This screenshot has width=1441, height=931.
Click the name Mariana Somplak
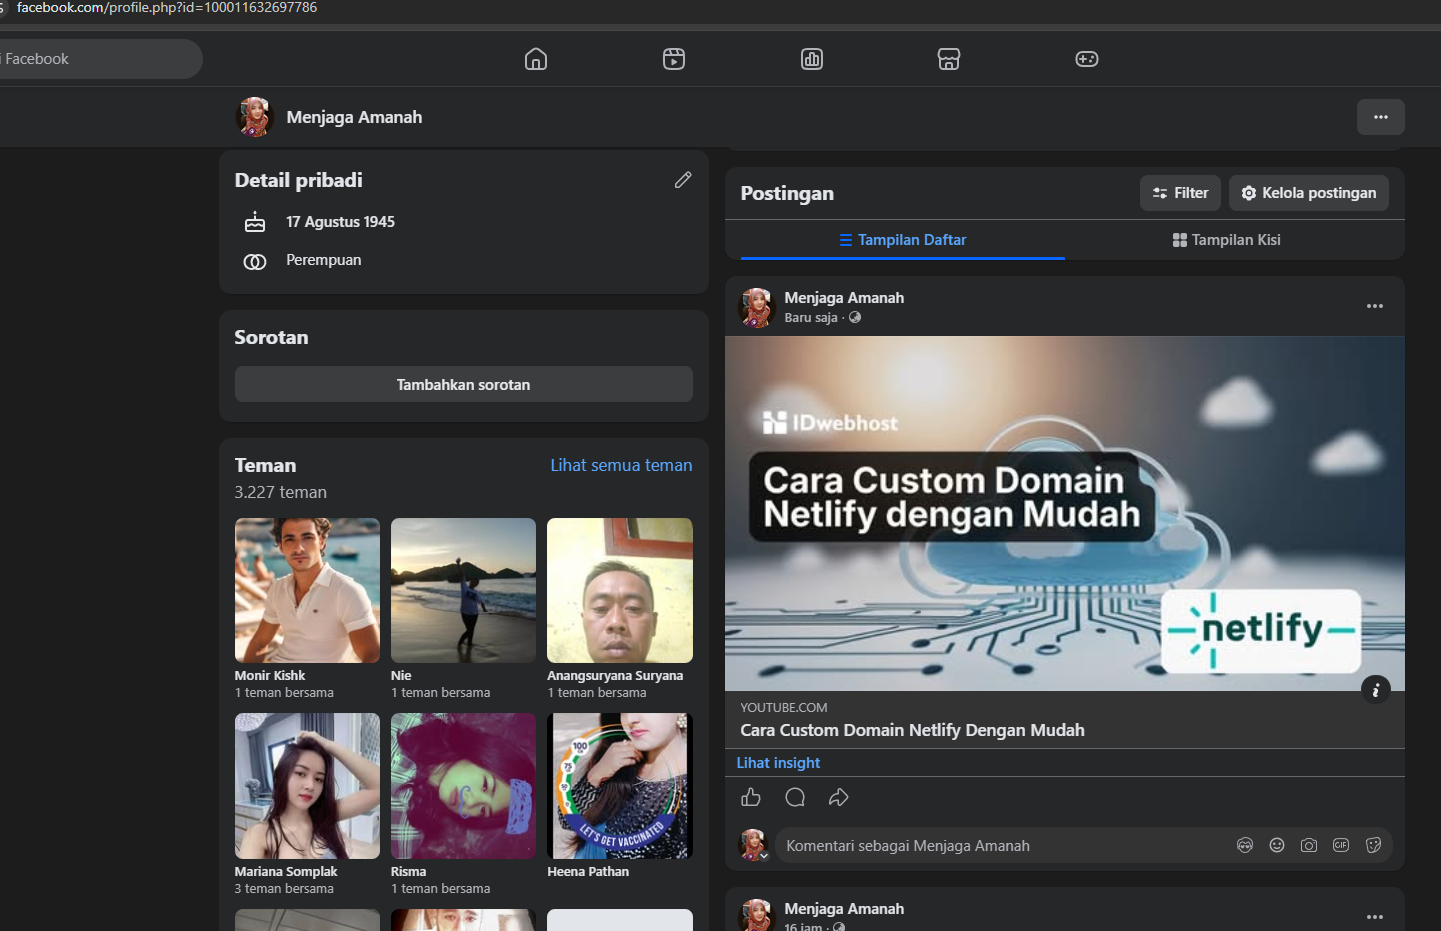tap(286, 872)
